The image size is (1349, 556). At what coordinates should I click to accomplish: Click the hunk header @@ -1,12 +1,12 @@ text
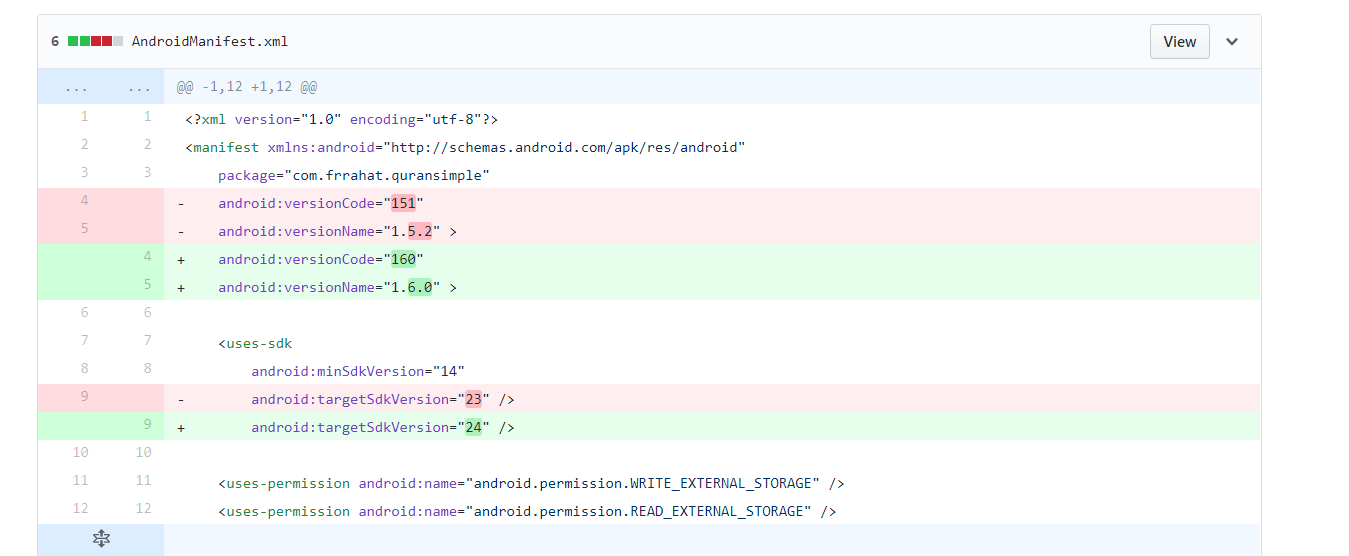[247, 87]
